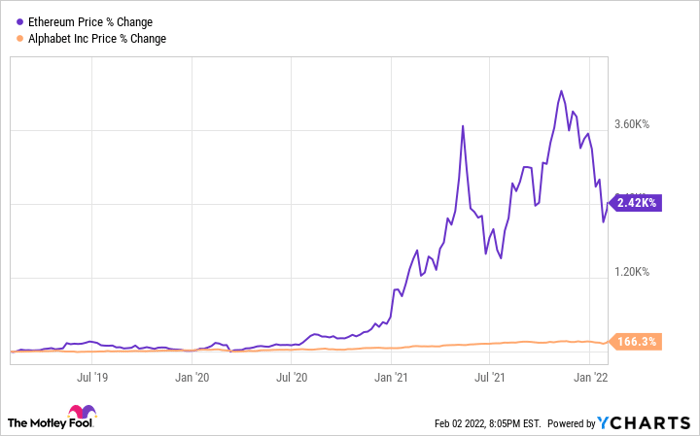Click the 1.20K% y-axis label
This screenshot has height=436, width=700.
(632, 272)
